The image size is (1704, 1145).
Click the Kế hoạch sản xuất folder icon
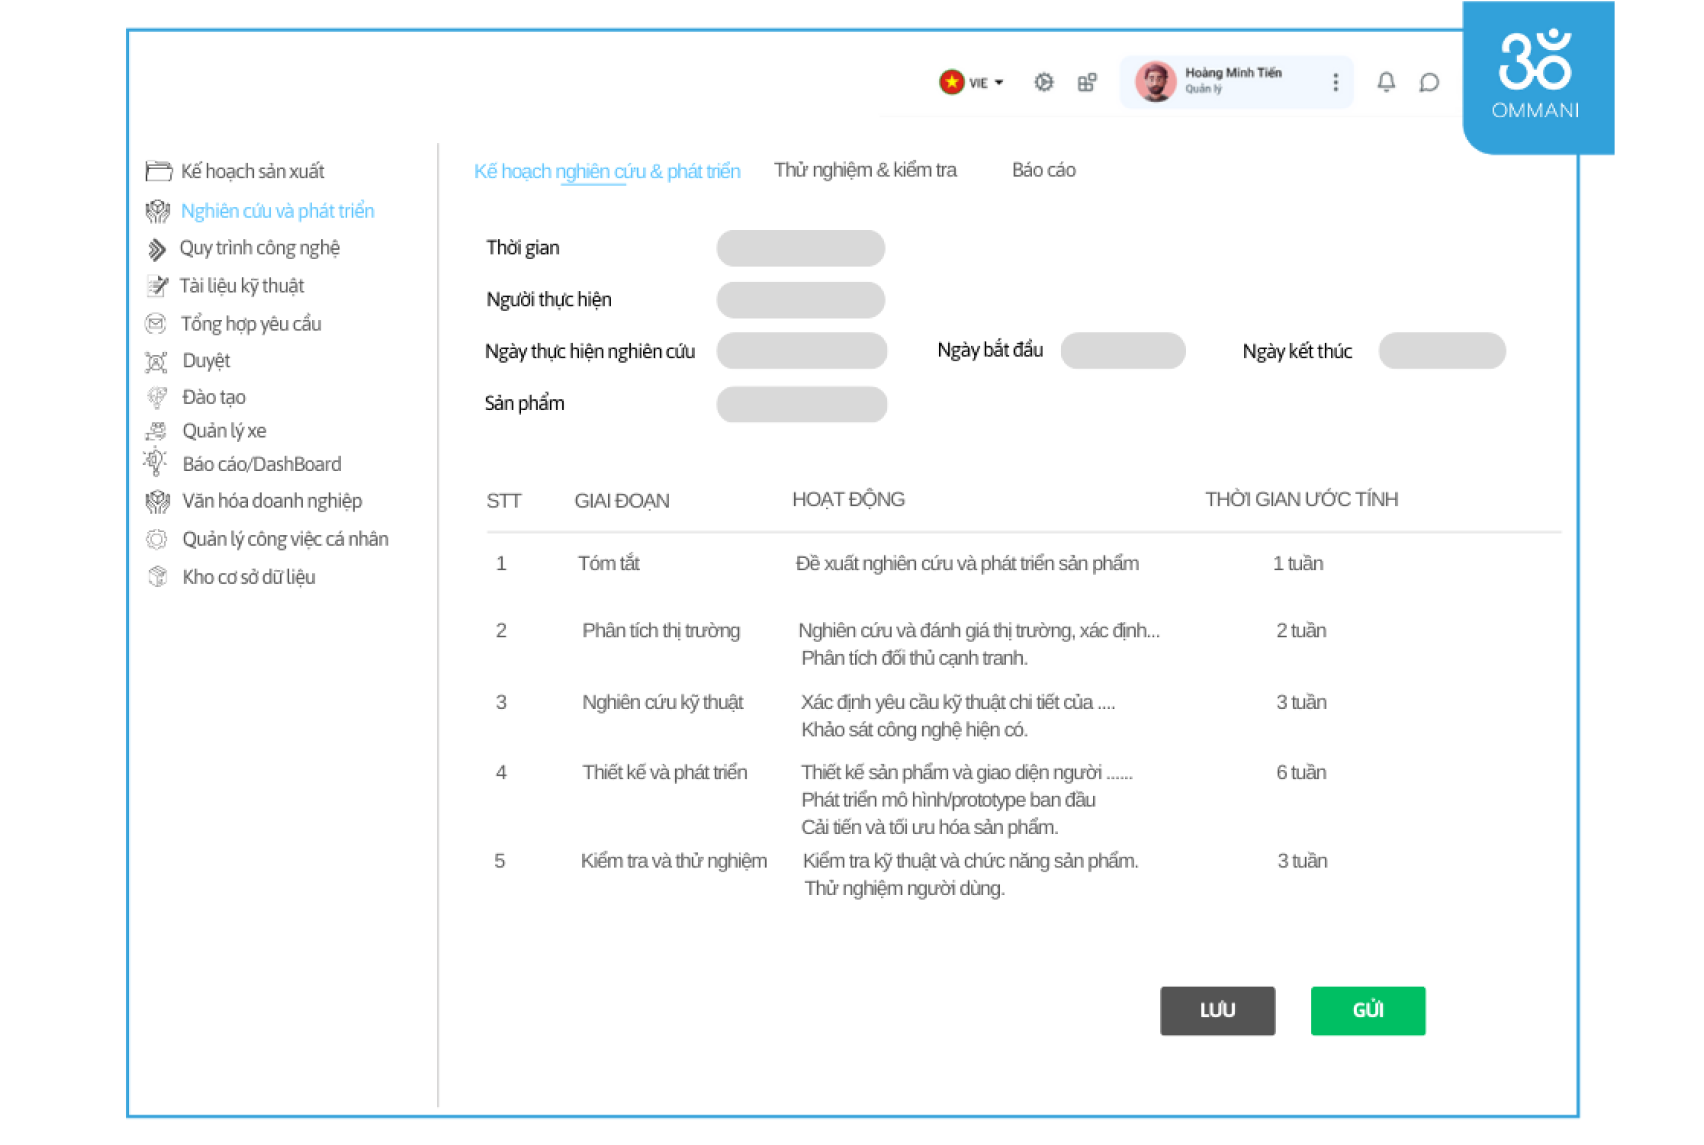click(x=158, y=171)
